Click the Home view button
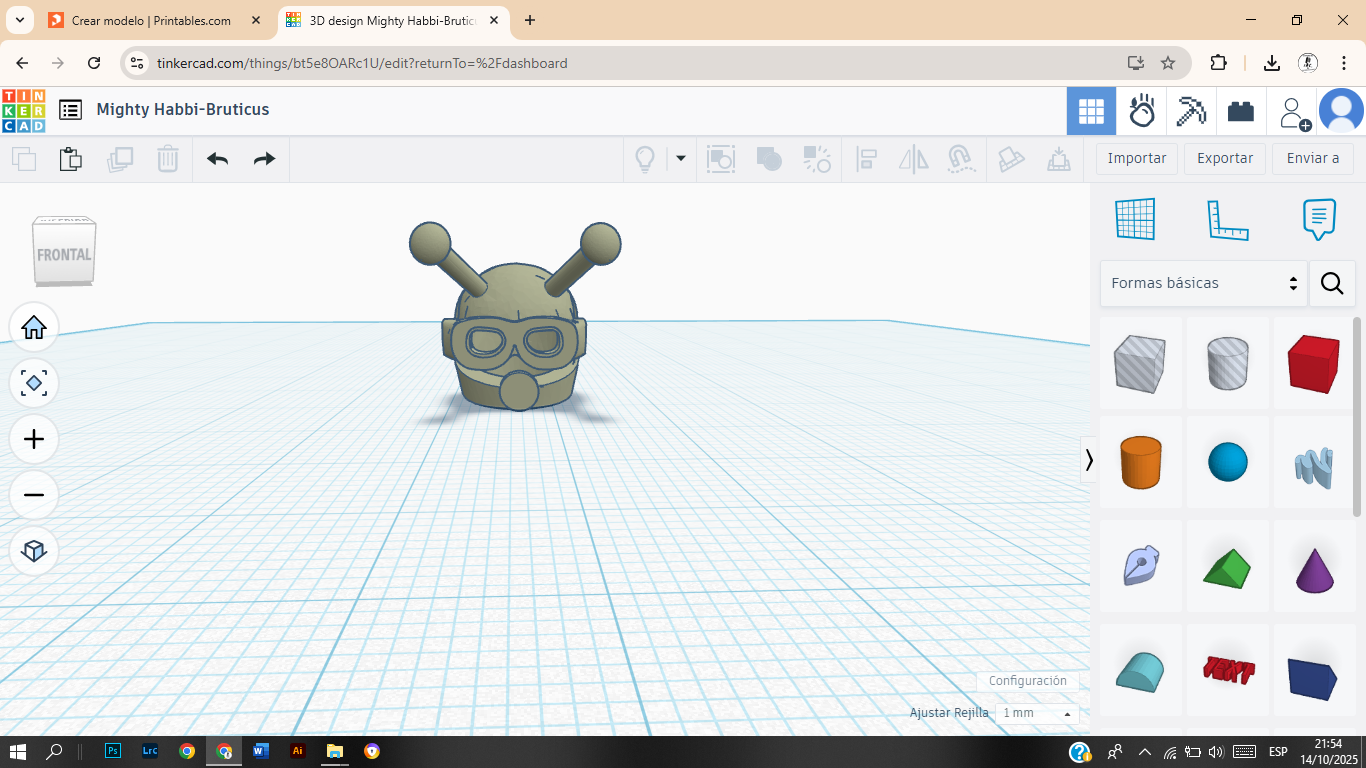 coord(34,327)
